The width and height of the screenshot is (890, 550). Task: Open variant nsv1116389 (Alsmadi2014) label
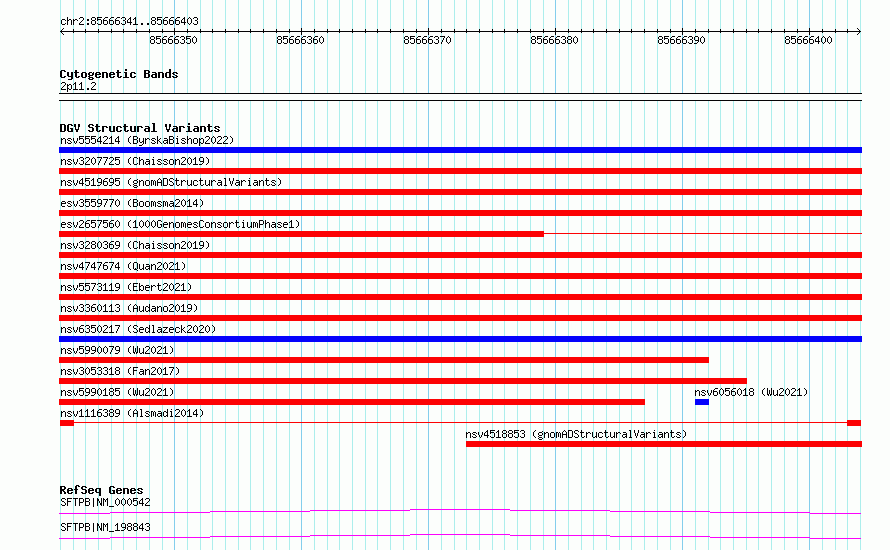click(132, 413)
